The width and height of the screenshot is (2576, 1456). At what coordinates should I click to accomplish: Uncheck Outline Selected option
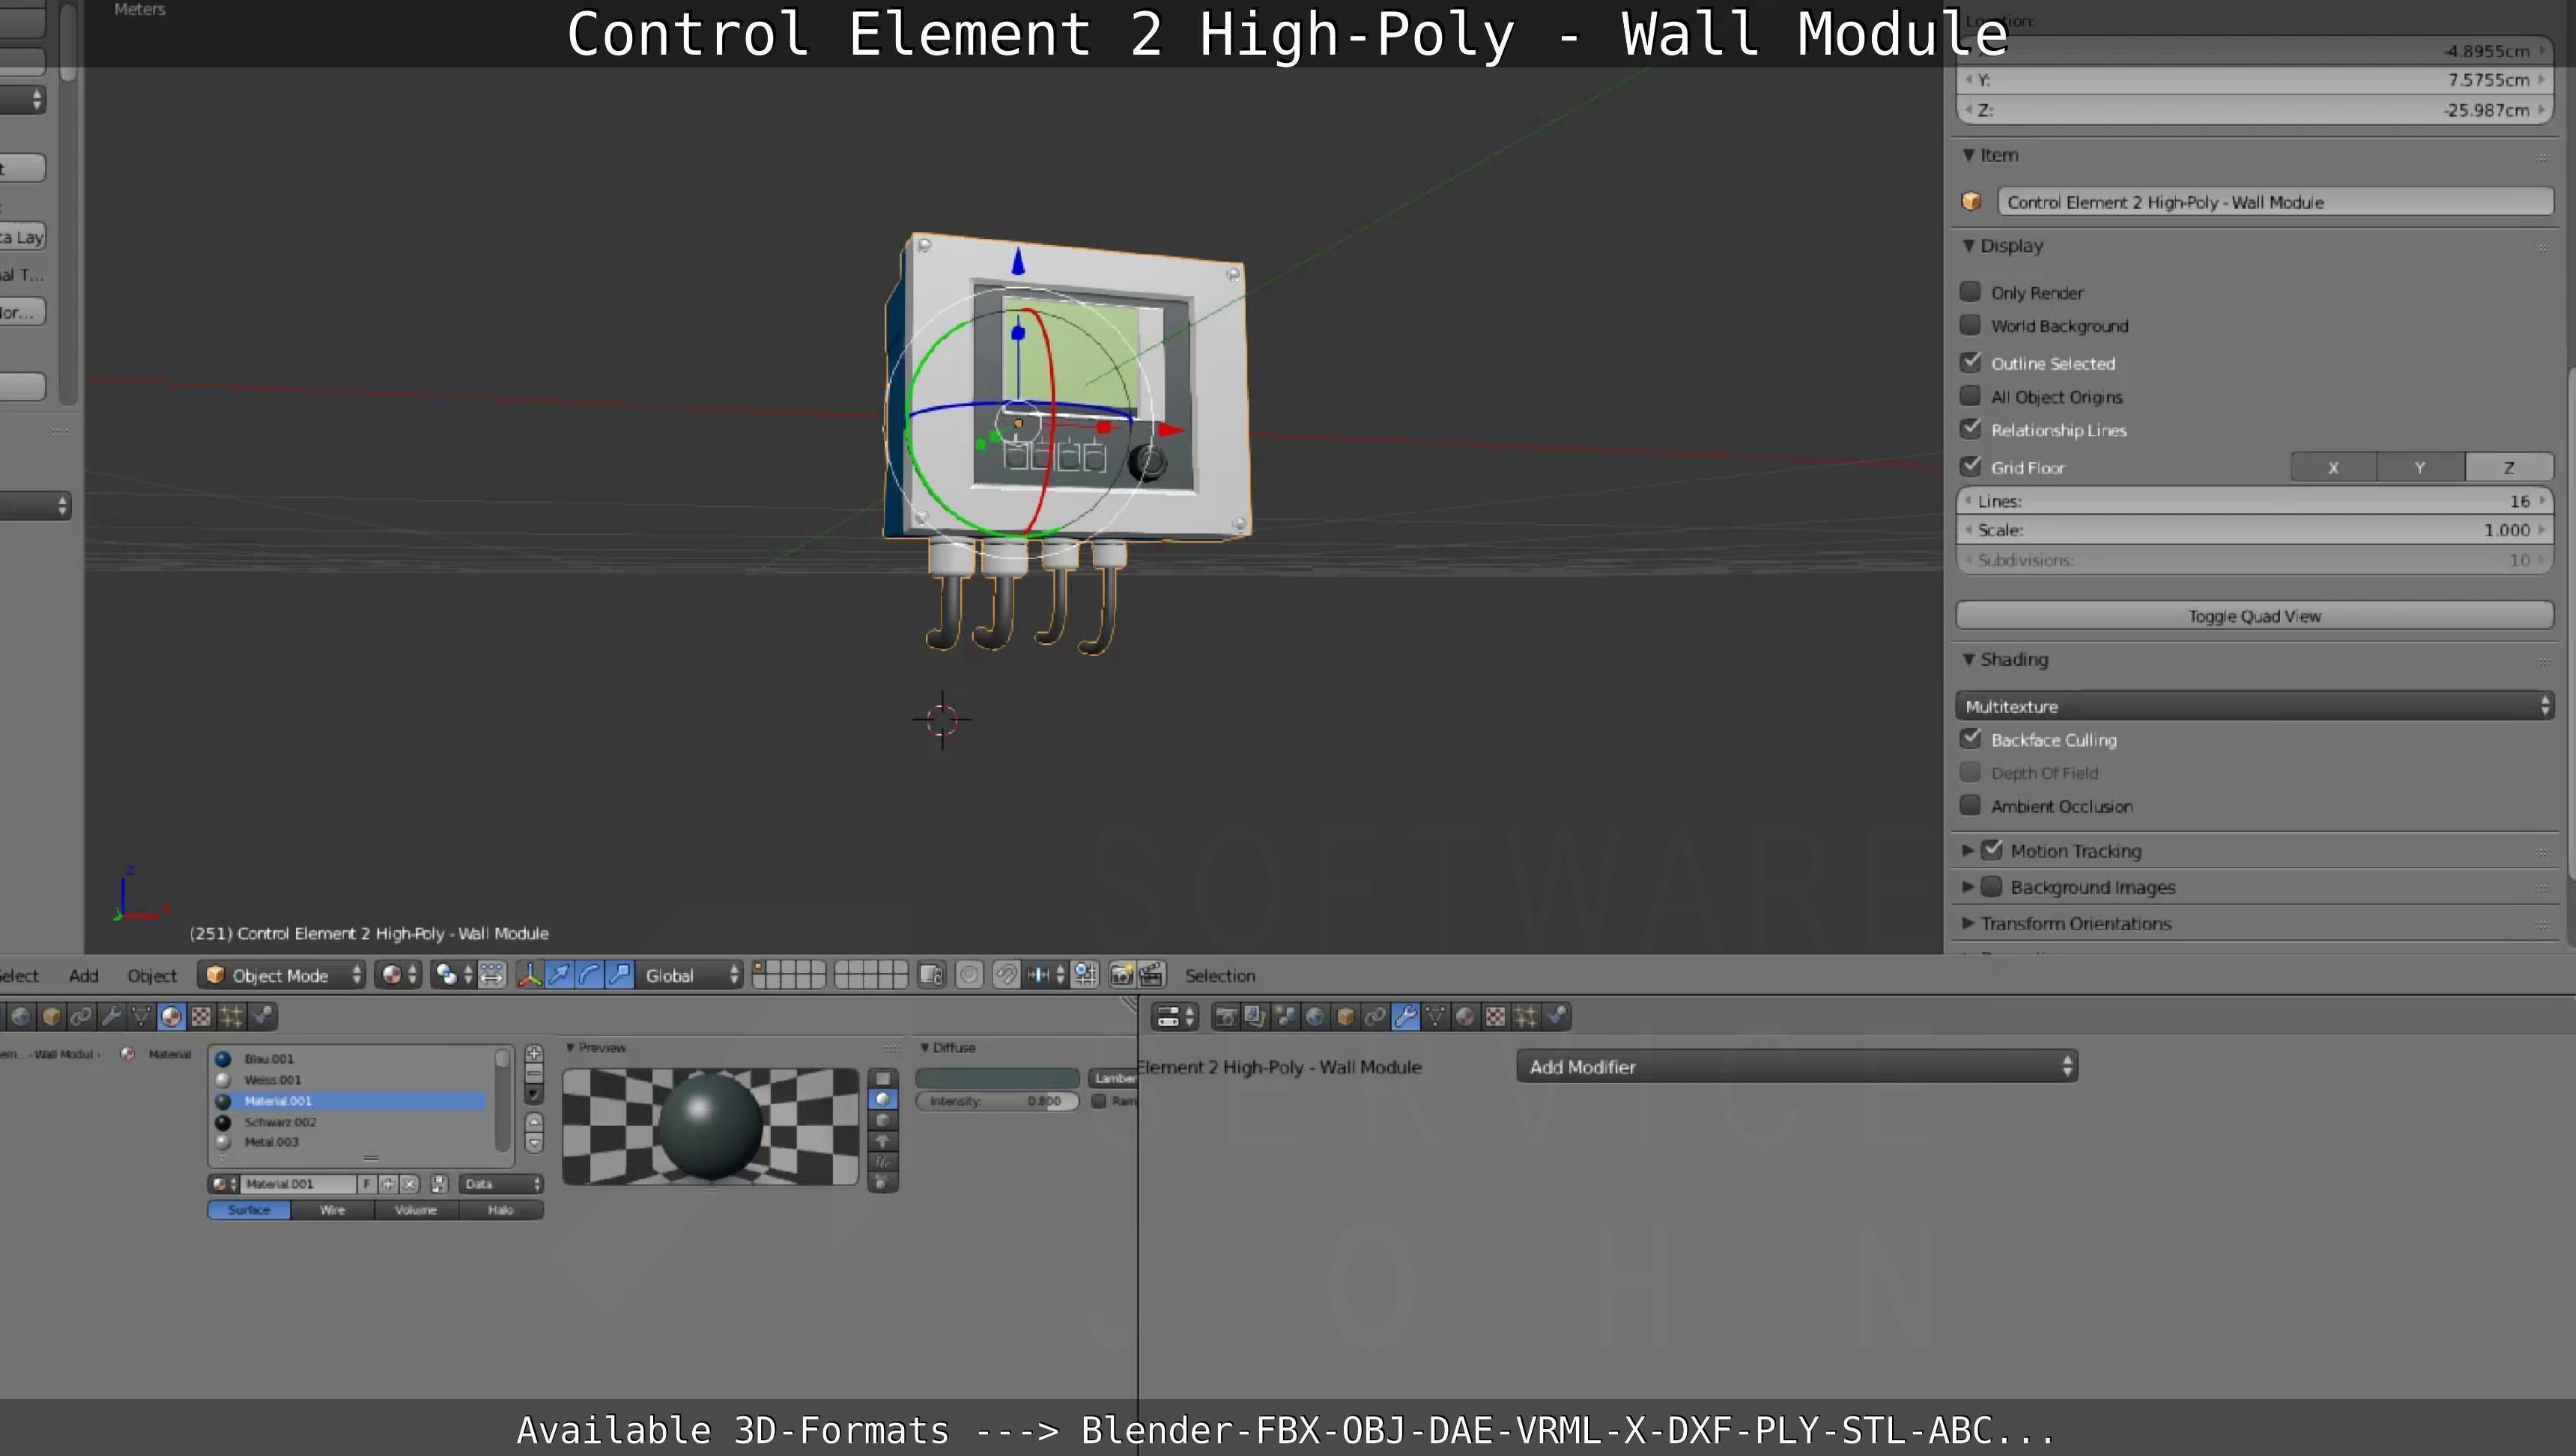[1970, 362]
